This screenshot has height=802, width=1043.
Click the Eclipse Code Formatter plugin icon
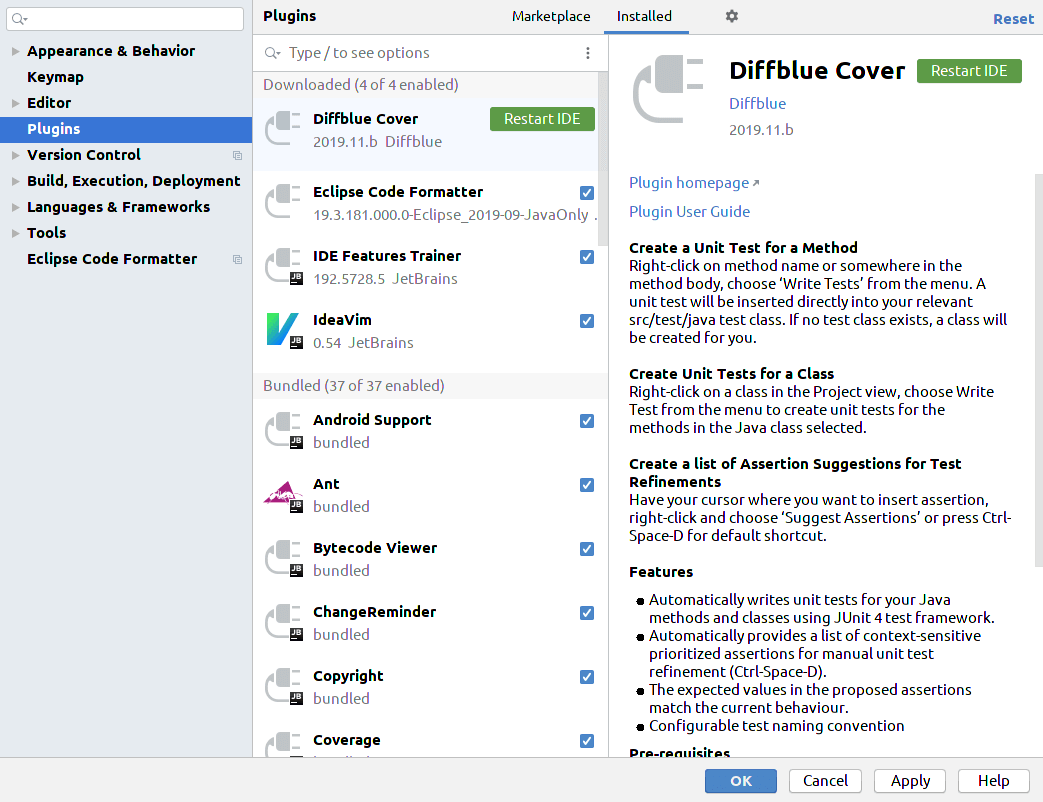point(284,201)
